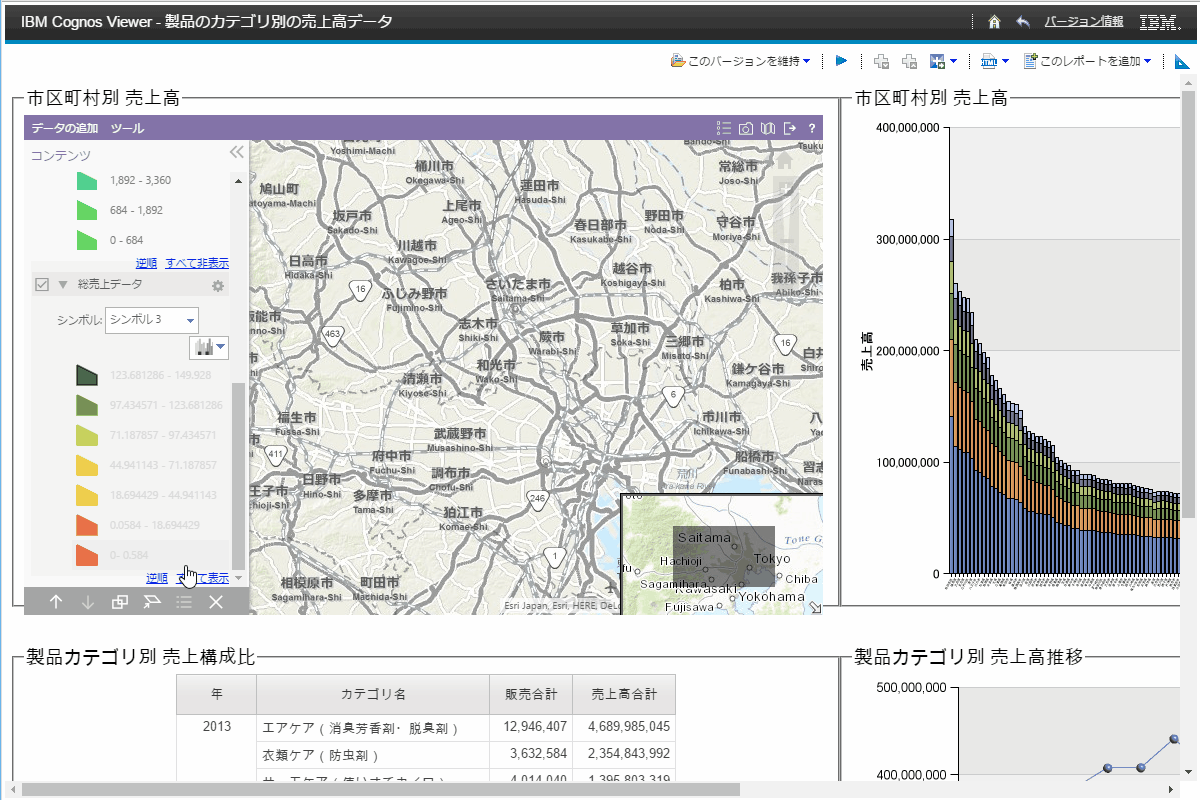
Task: Toggle the 総売上データ layer checkbox
Action: (42, 285)
